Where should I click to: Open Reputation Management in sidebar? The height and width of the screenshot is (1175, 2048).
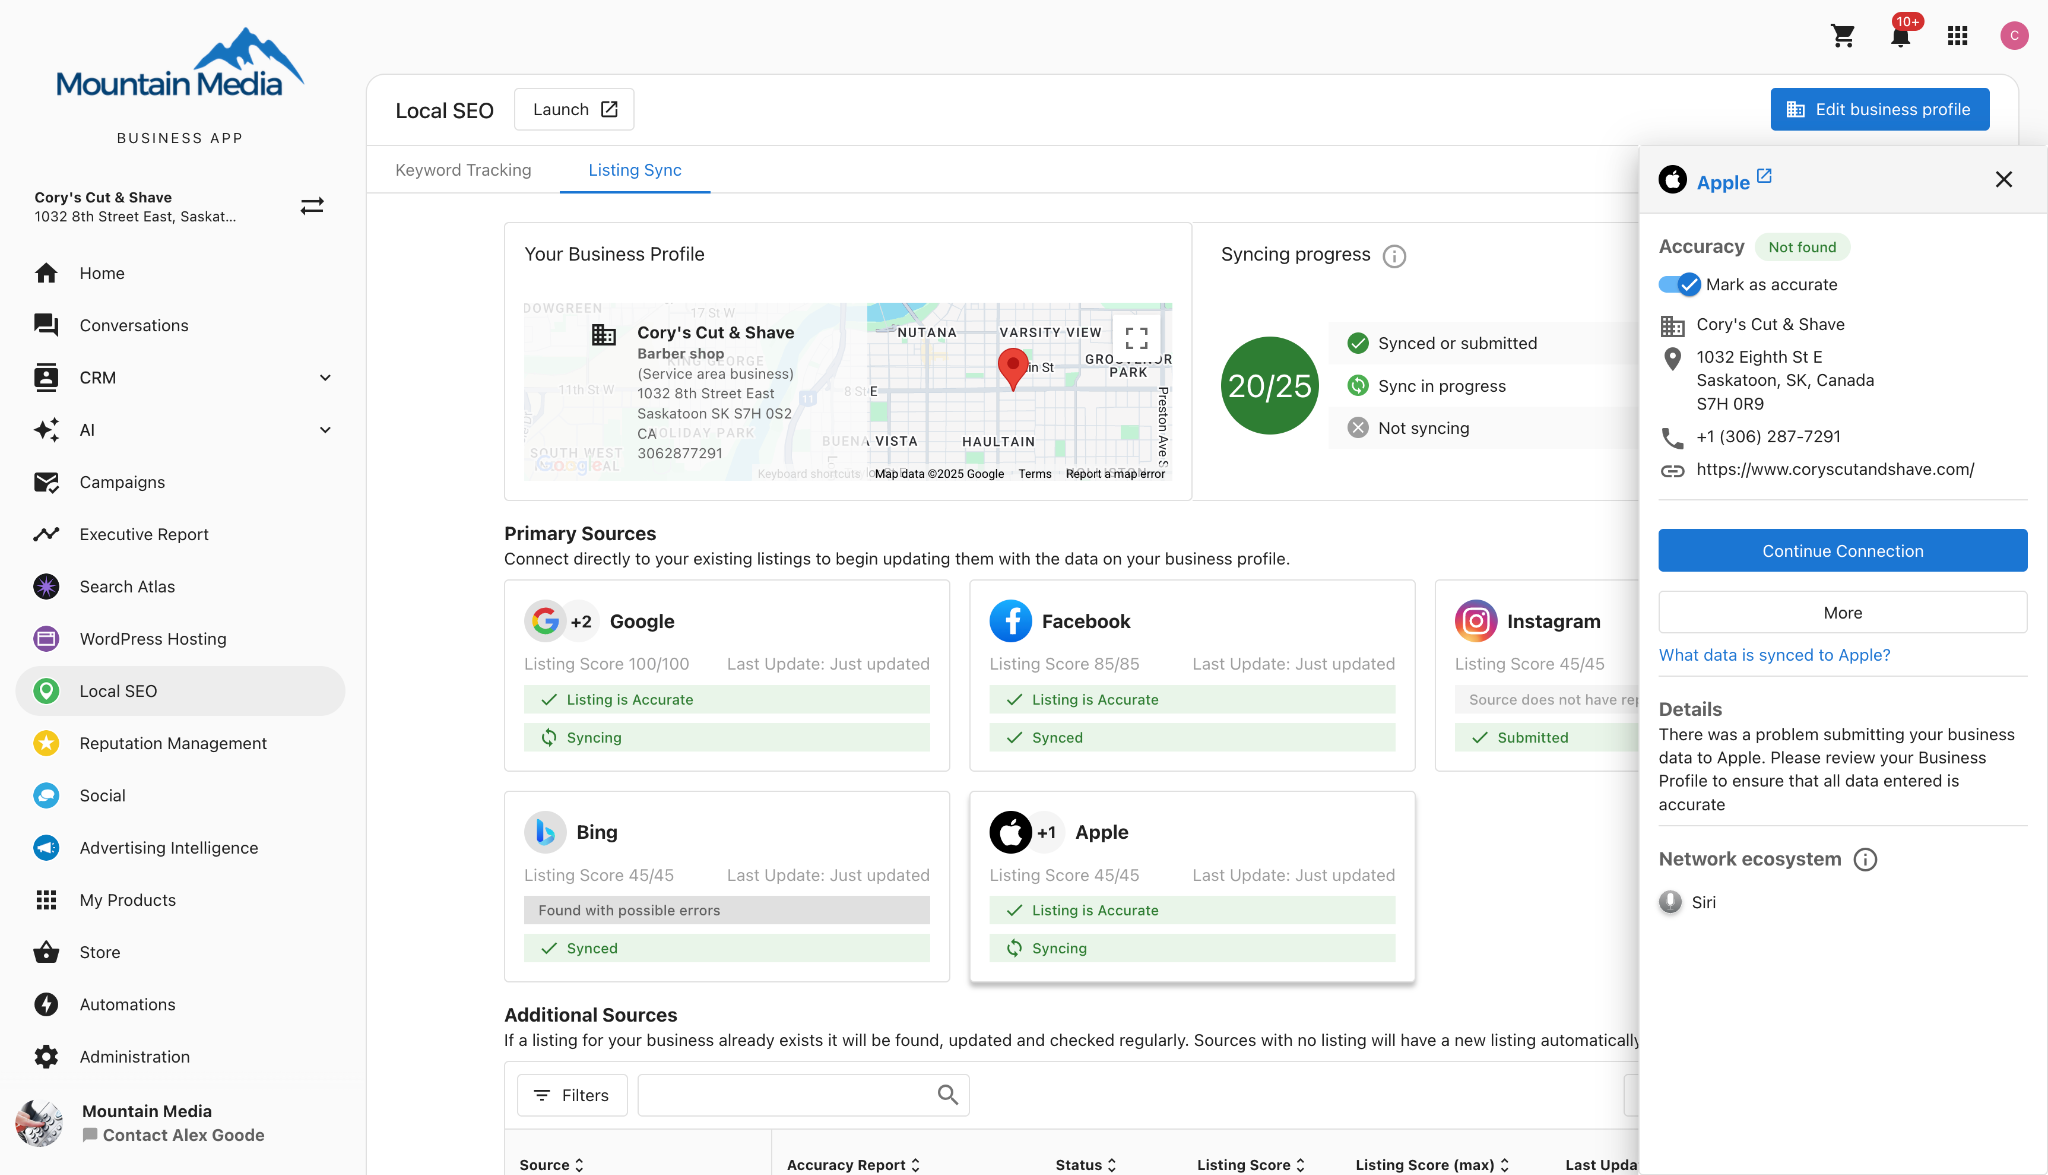pos(173,743)
